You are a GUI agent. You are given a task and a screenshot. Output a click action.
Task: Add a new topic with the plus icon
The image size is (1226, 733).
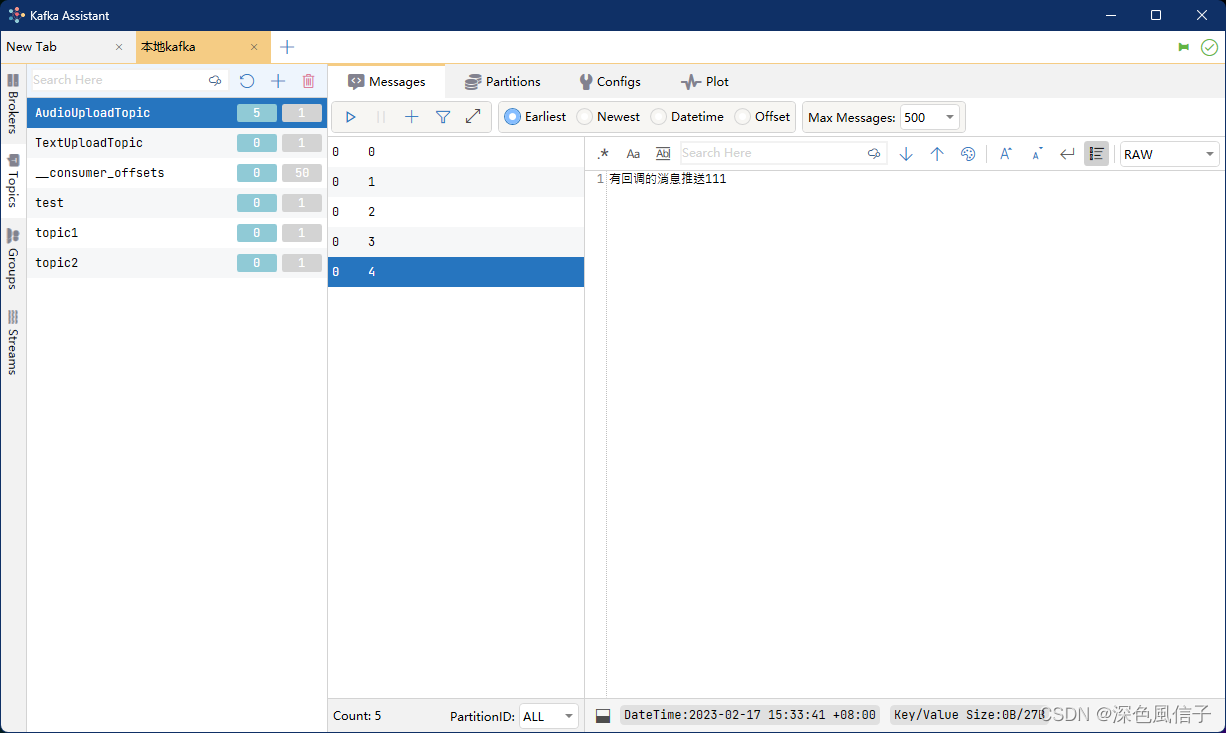(278, 81)
